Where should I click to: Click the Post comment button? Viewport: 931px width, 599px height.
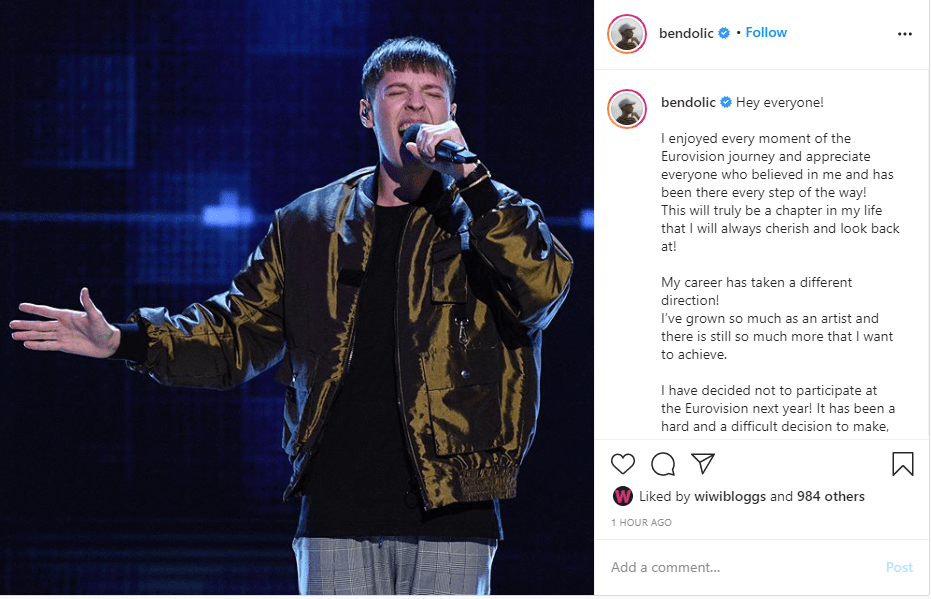899,567
